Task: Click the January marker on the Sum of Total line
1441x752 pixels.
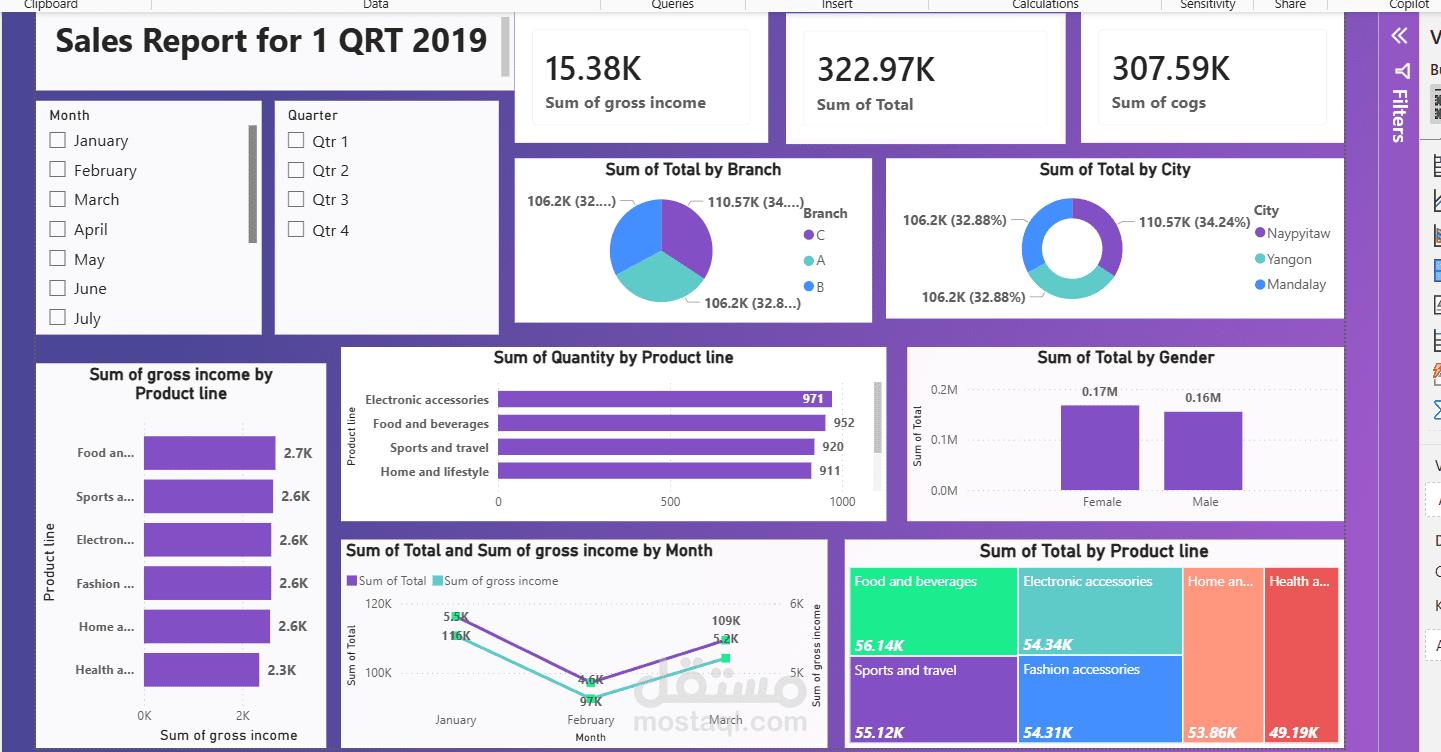Action: point(456,616)
